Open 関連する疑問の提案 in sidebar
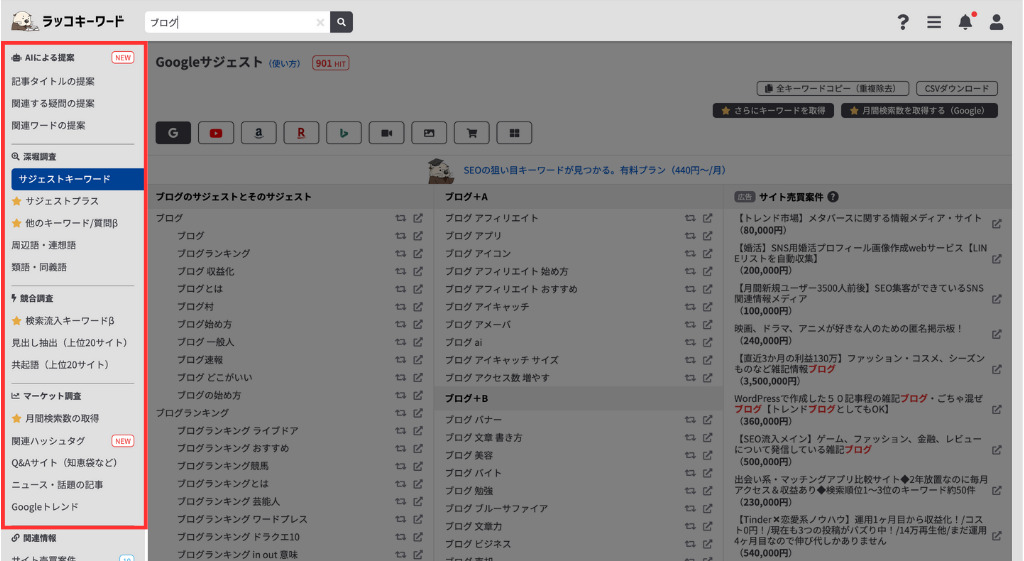Image resolution: width=1024 pixels, height=561 pixels. click(53, 103)
